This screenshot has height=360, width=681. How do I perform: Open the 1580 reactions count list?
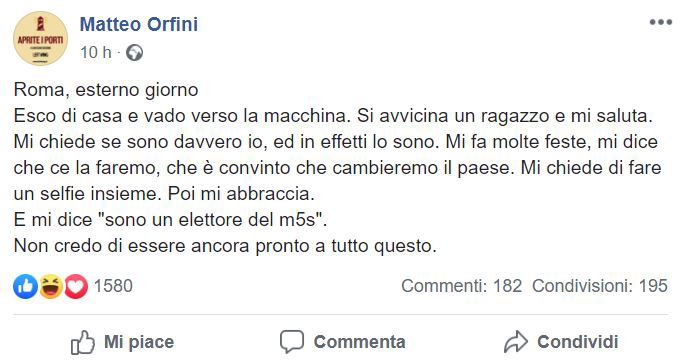pos(113,286)
